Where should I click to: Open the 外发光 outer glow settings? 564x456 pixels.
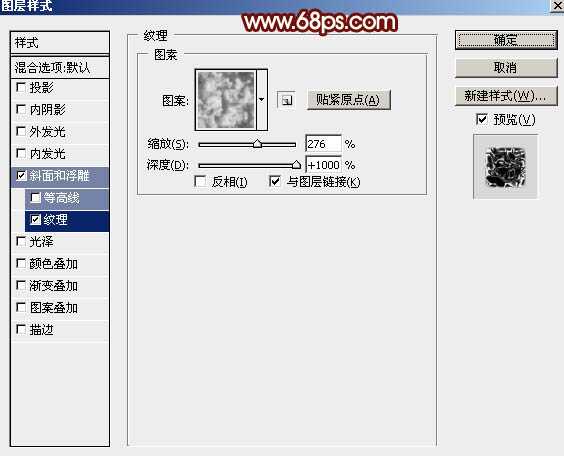(47, 132)
